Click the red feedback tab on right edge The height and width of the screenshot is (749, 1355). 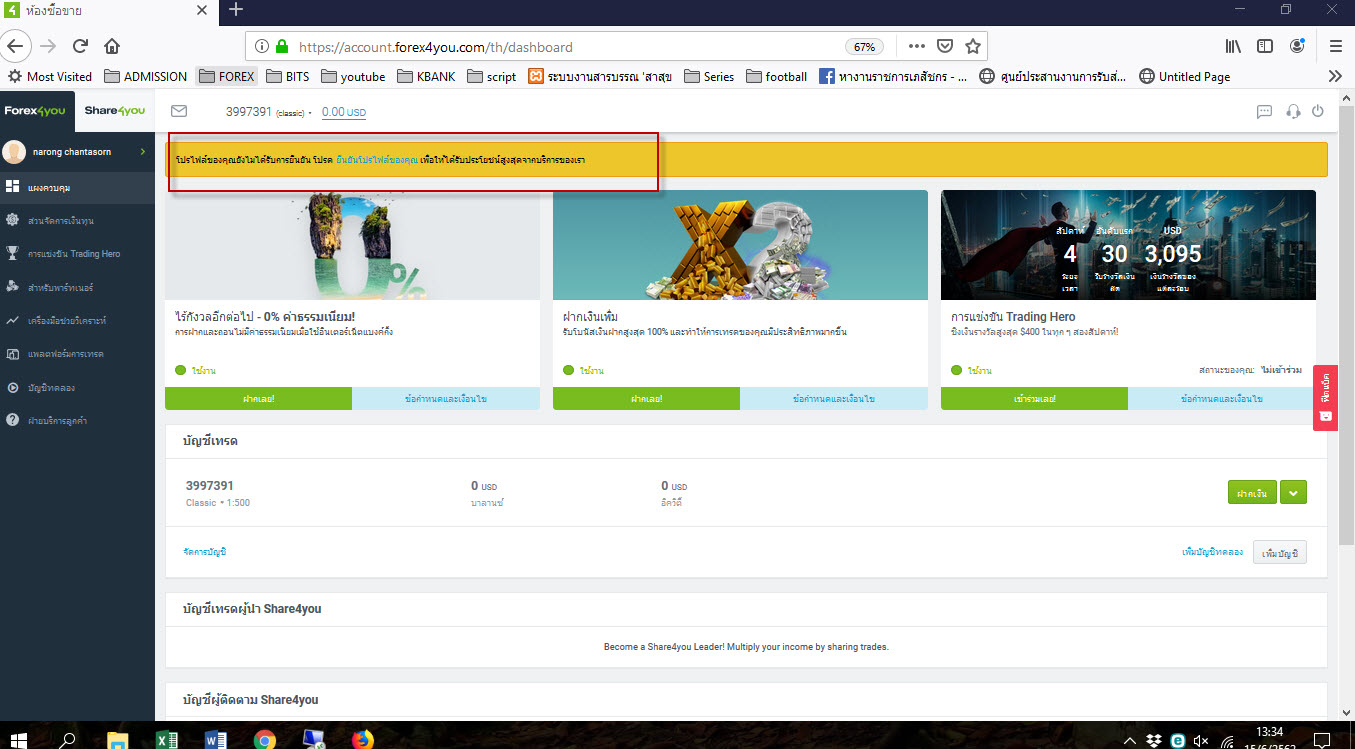[x=1325, y=397]
